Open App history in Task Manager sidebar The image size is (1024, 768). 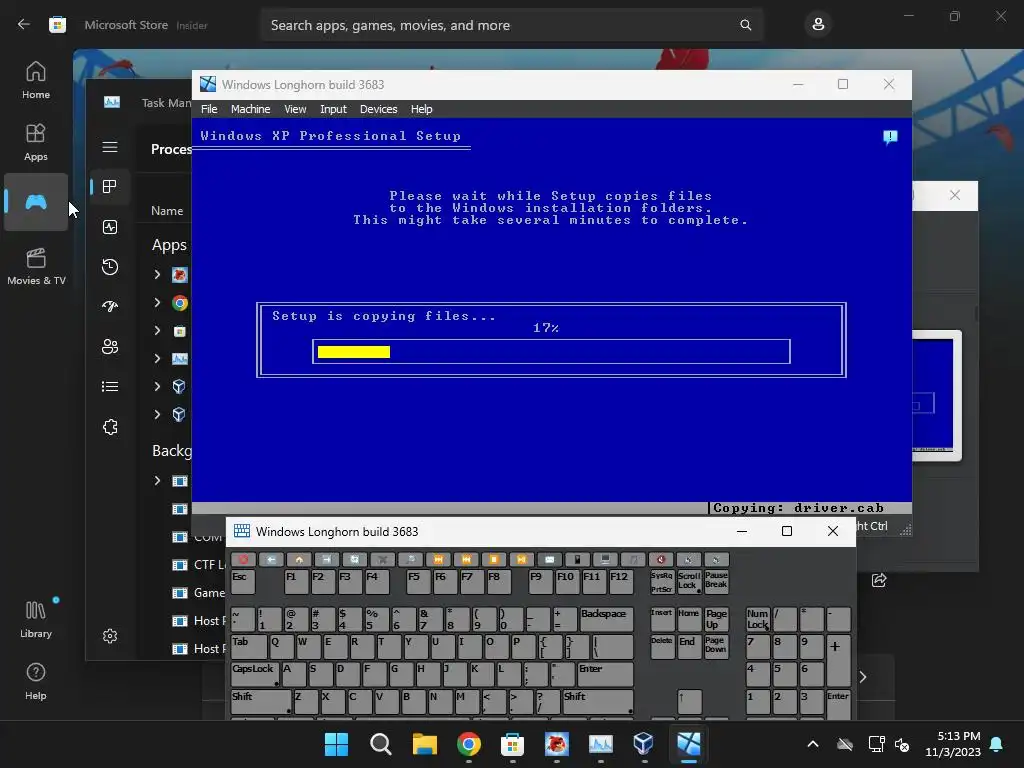coord(110,266)
